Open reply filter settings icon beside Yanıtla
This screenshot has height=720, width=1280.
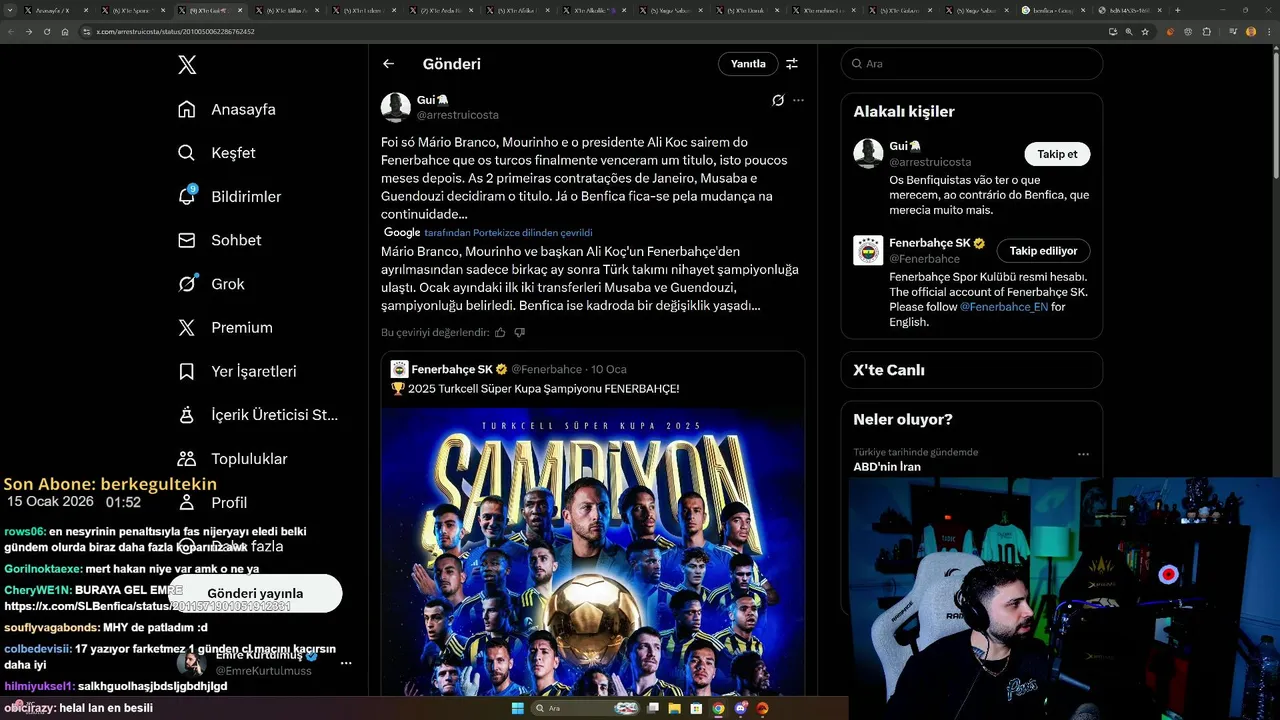pos(792,64)
